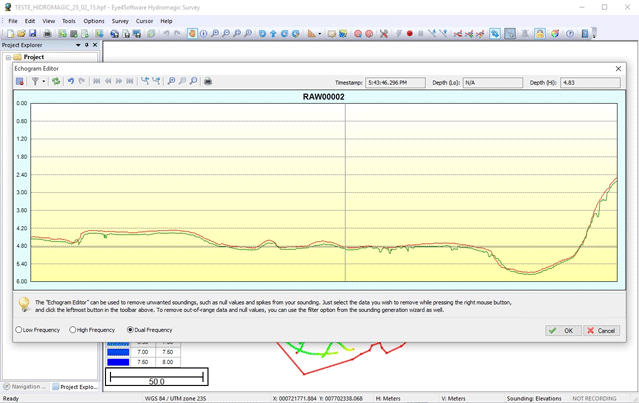Click the legend cell showing 8.00
The image size is (639, 403).
coord(167,362)
